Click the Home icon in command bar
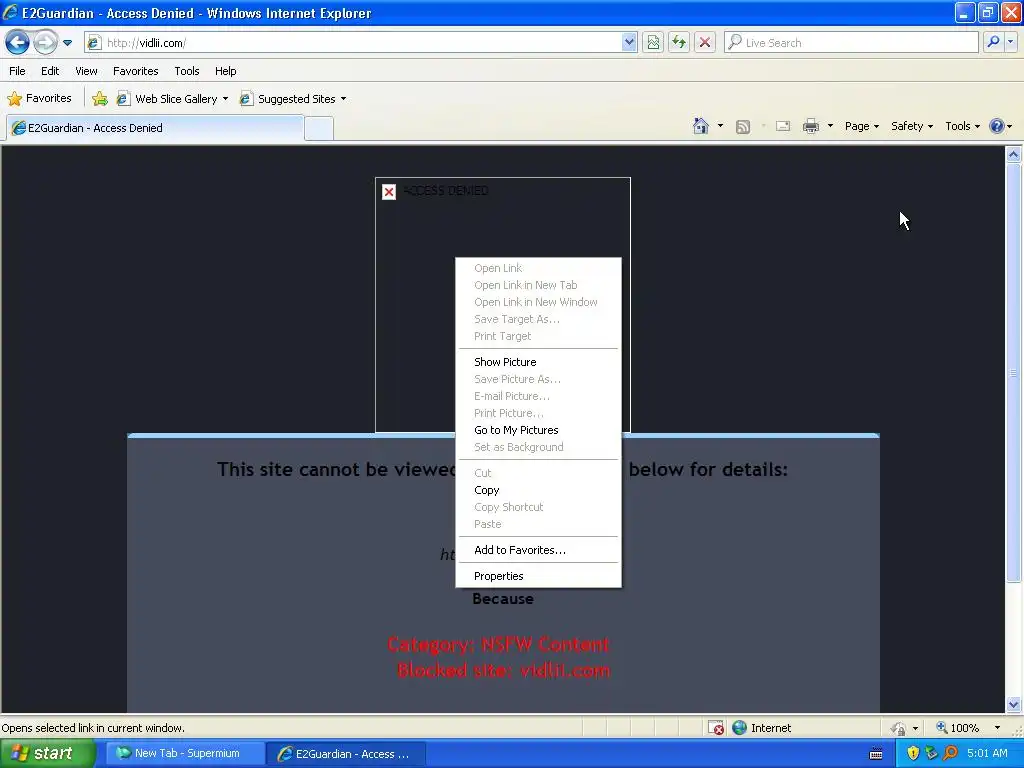Viewport: 1024px width, 768px height. [x=701, y=126]
